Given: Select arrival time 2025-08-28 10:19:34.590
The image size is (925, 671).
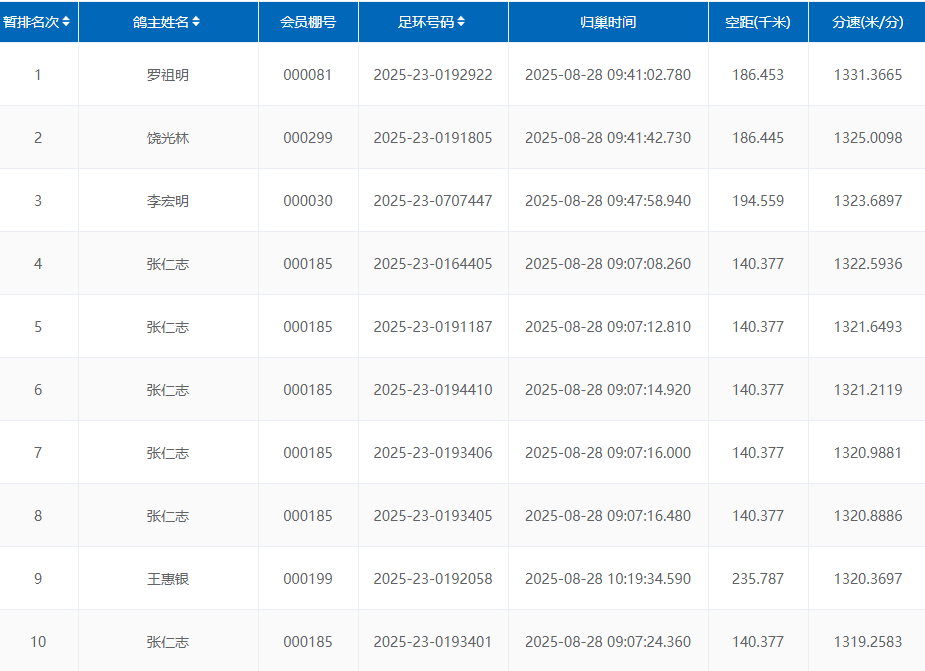Looking at the screenshot, I should (608, 579).
